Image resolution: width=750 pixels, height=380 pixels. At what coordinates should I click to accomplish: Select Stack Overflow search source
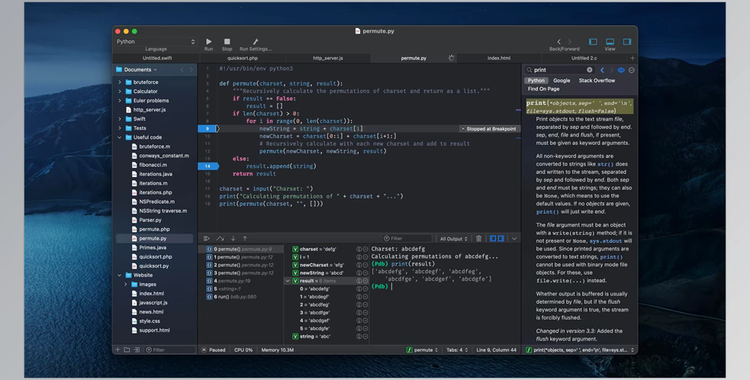(x=596, y=80)
